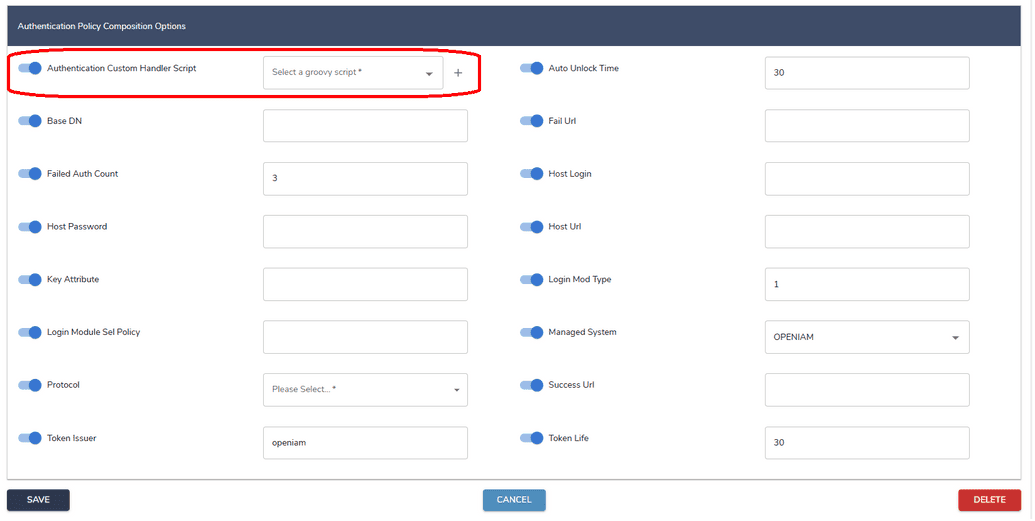1035x521 pixels.
Task: Click the CANCEL button
Action: (514, 500)
